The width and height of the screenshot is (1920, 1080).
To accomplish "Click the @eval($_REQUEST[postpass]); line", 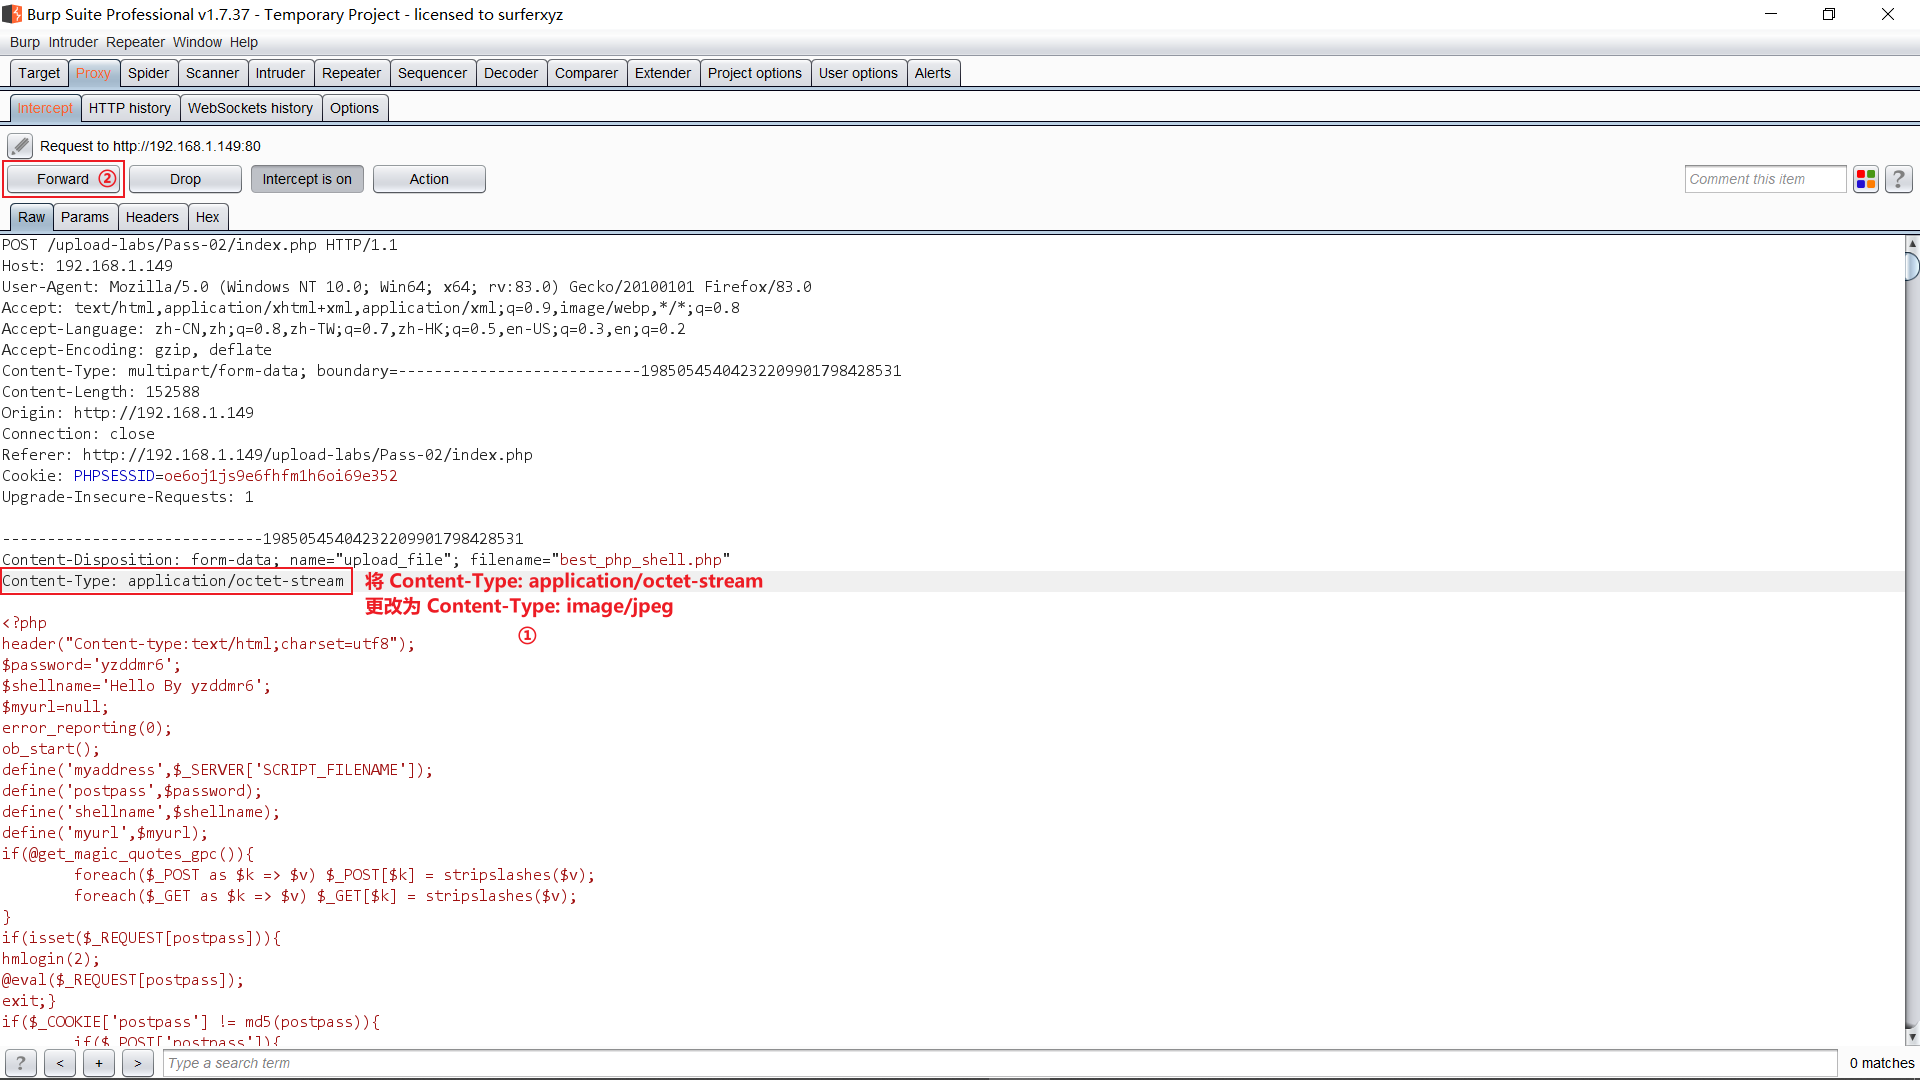I will point(122,980).
